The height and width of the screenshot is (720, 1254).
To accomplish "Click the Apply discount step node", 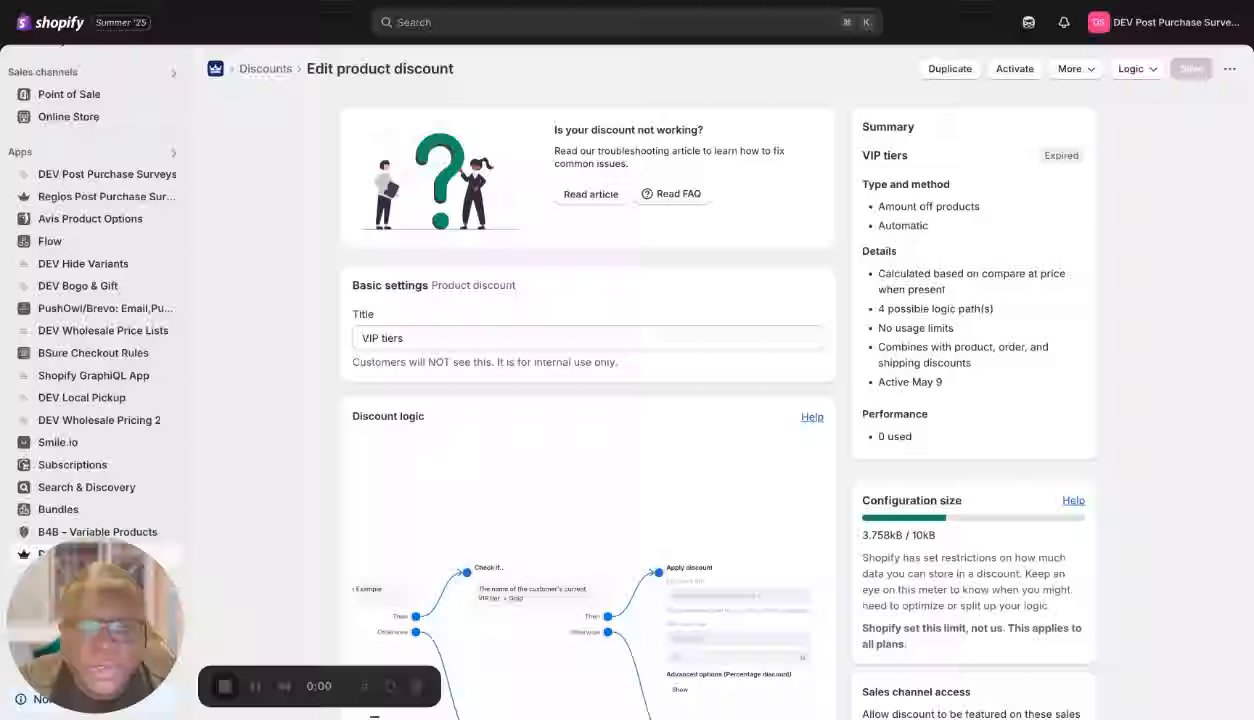I will (x=658, y=573).
